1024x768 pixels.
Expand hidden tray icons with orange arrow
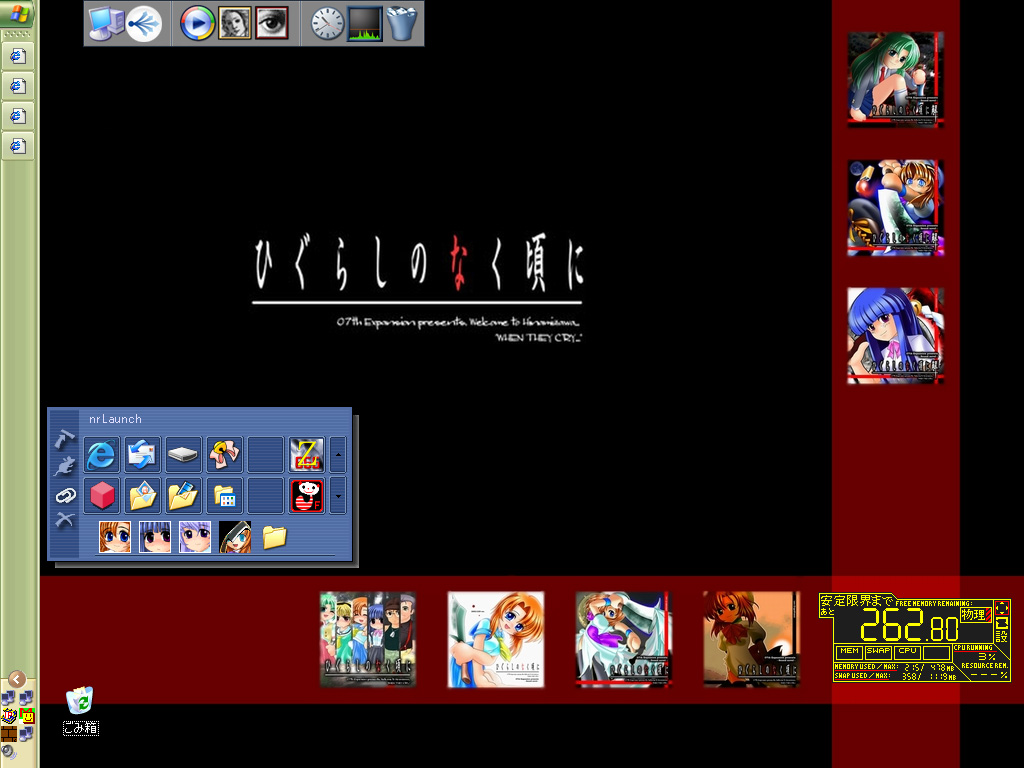click(17, 679)
